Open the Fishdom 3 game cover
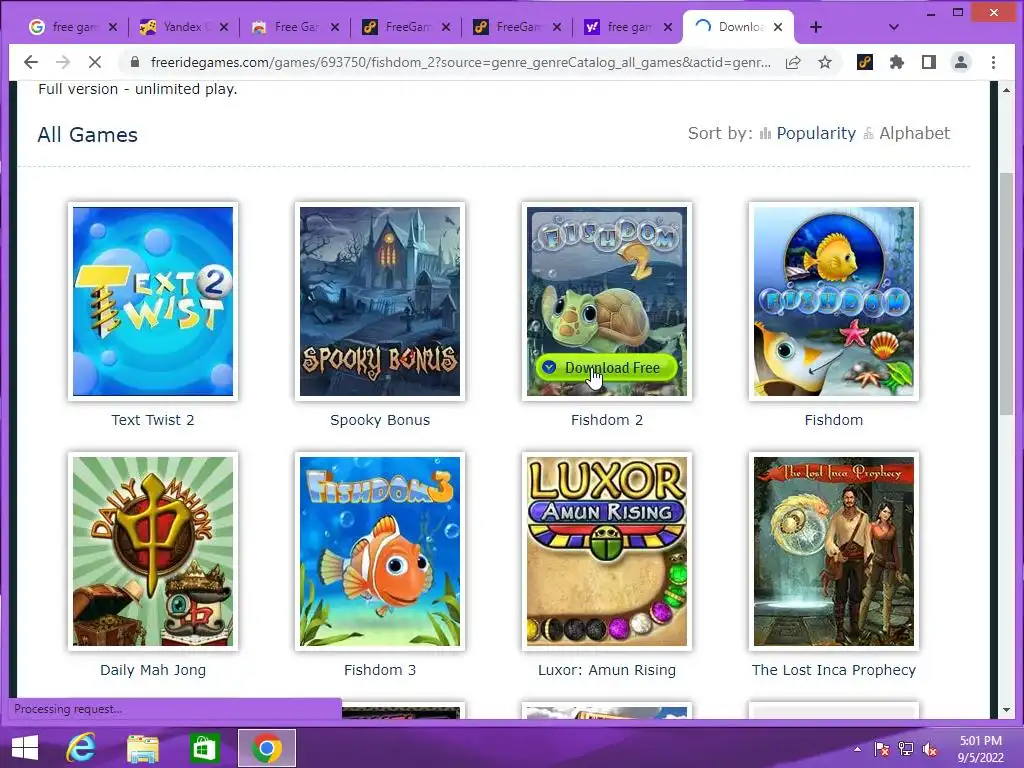This screenshot has width=1024, height=768. click(380, 551)
